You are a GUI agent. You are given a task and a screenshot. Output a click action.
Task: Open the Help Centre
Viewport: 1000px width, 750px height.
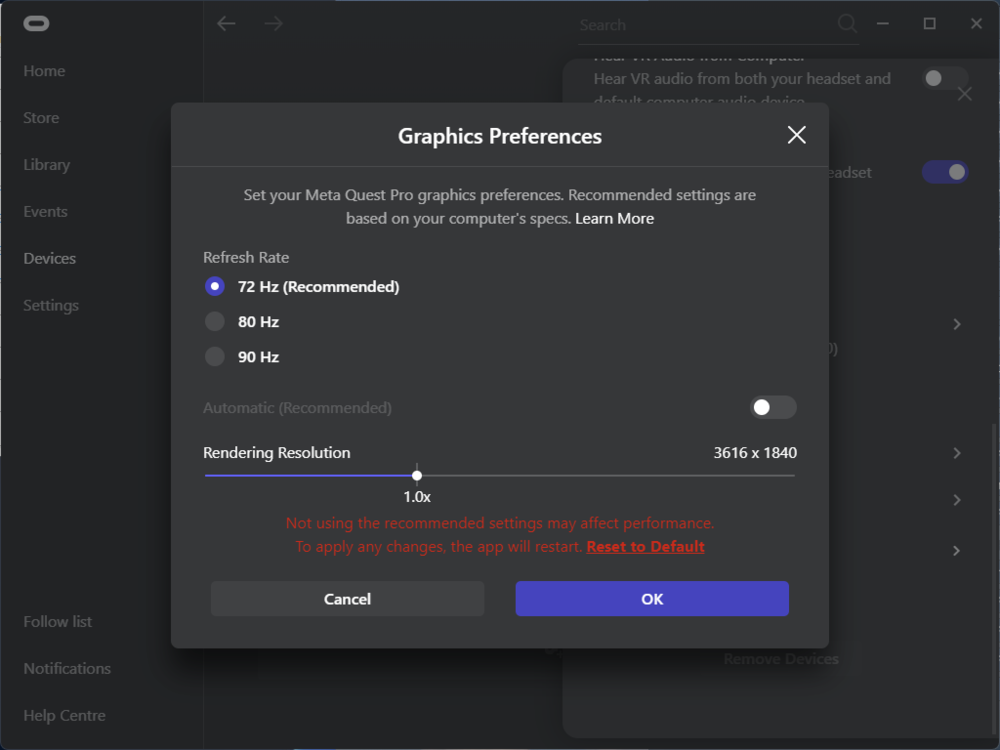pyautogui.click(x=64, y=716)
